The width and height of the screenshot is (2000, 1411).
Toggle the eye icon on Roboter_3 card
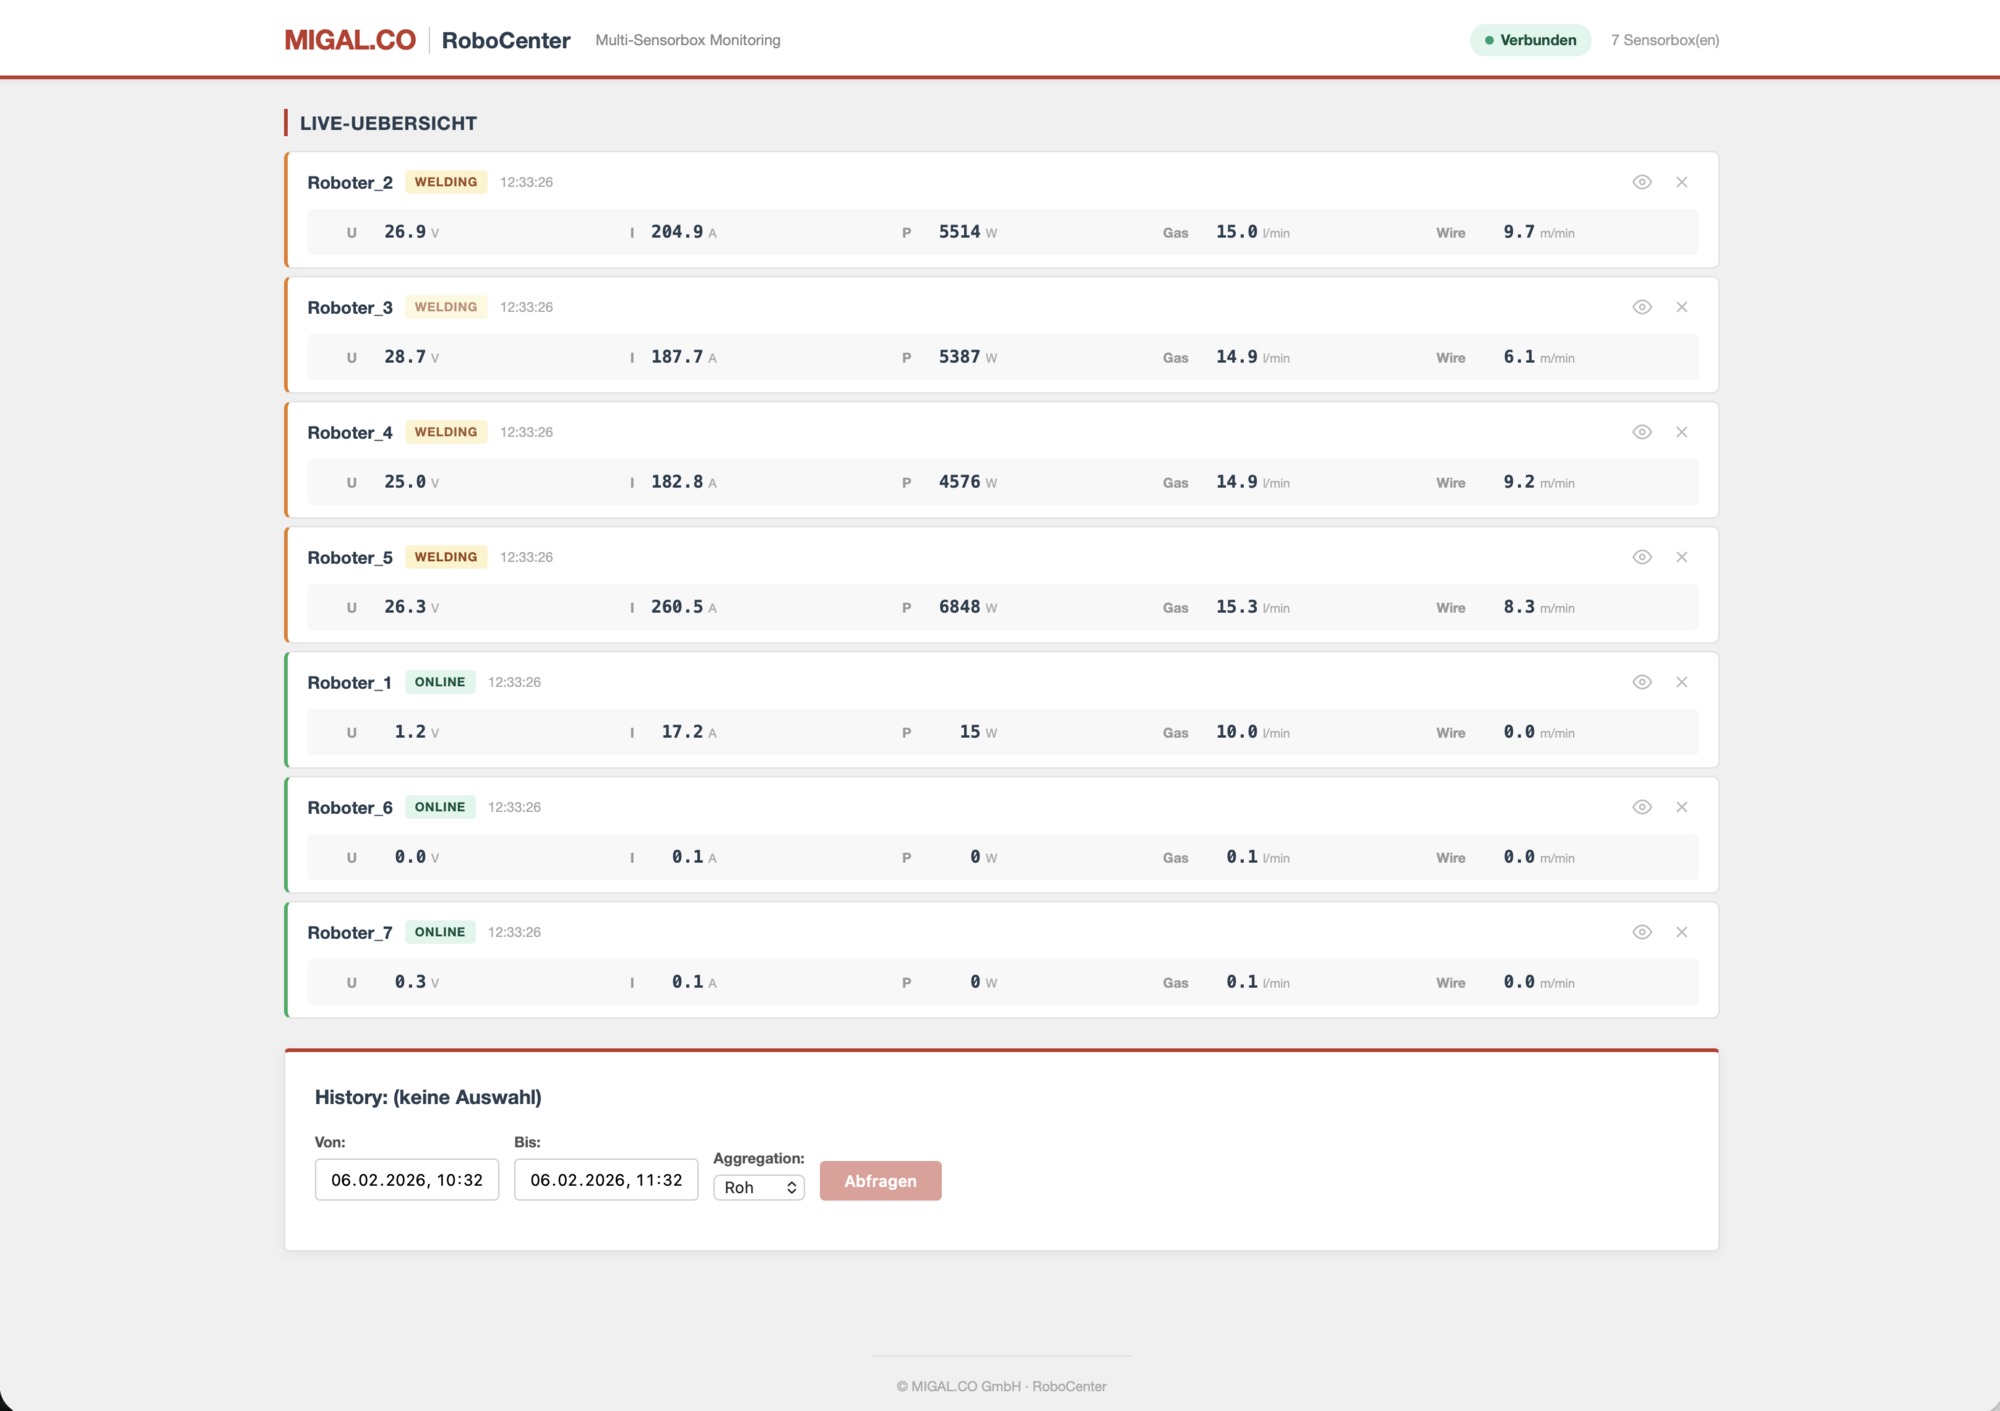tap(1642, 307)
